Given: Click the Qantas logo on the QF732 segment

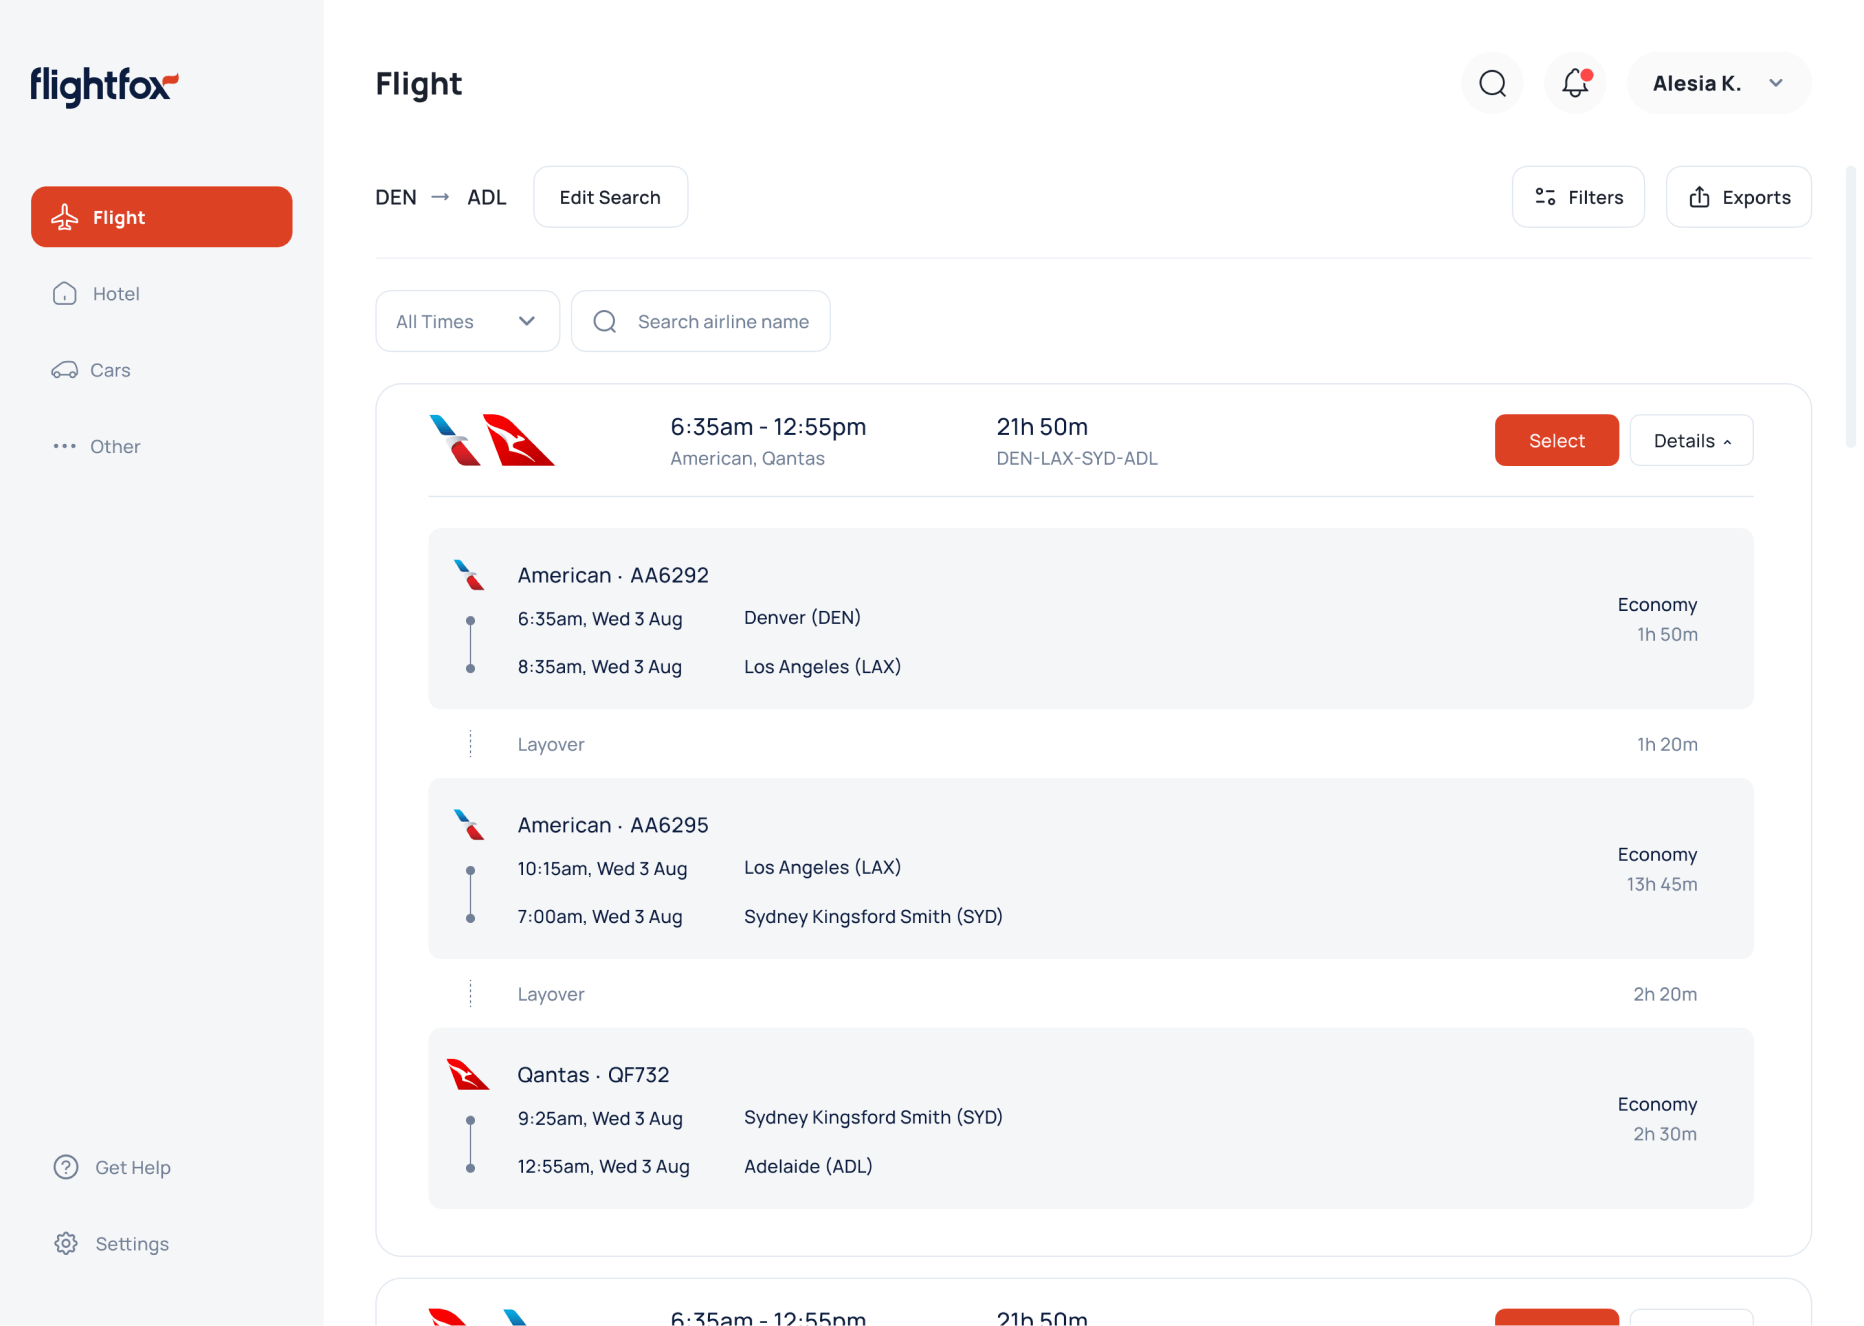Looking at the screenshot, I should 468,1074.
